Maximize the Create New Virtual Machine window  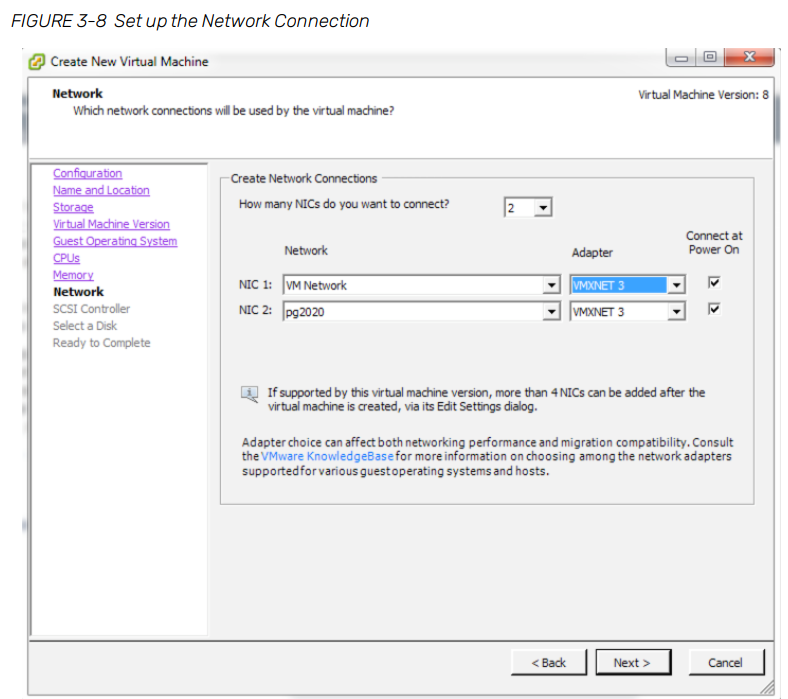710,57
